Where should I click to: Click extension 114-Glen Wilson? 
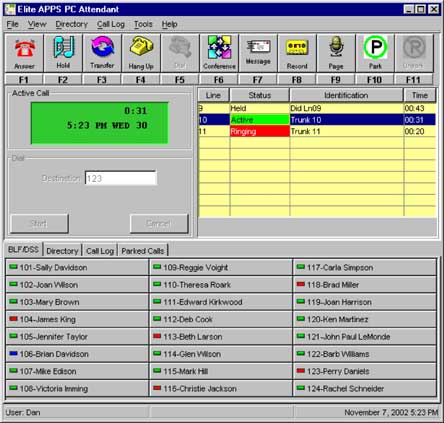(x=221, y=354)
